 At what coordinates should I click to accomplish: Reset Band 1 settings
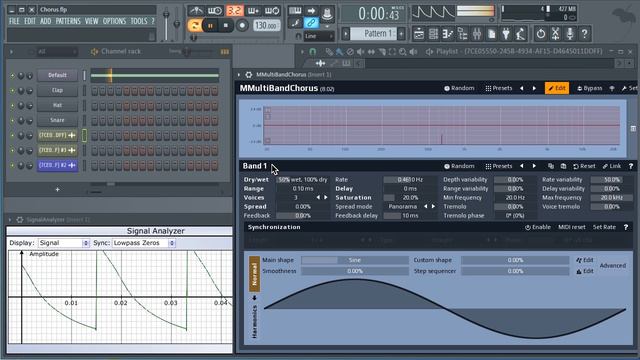tap(584, 166)
